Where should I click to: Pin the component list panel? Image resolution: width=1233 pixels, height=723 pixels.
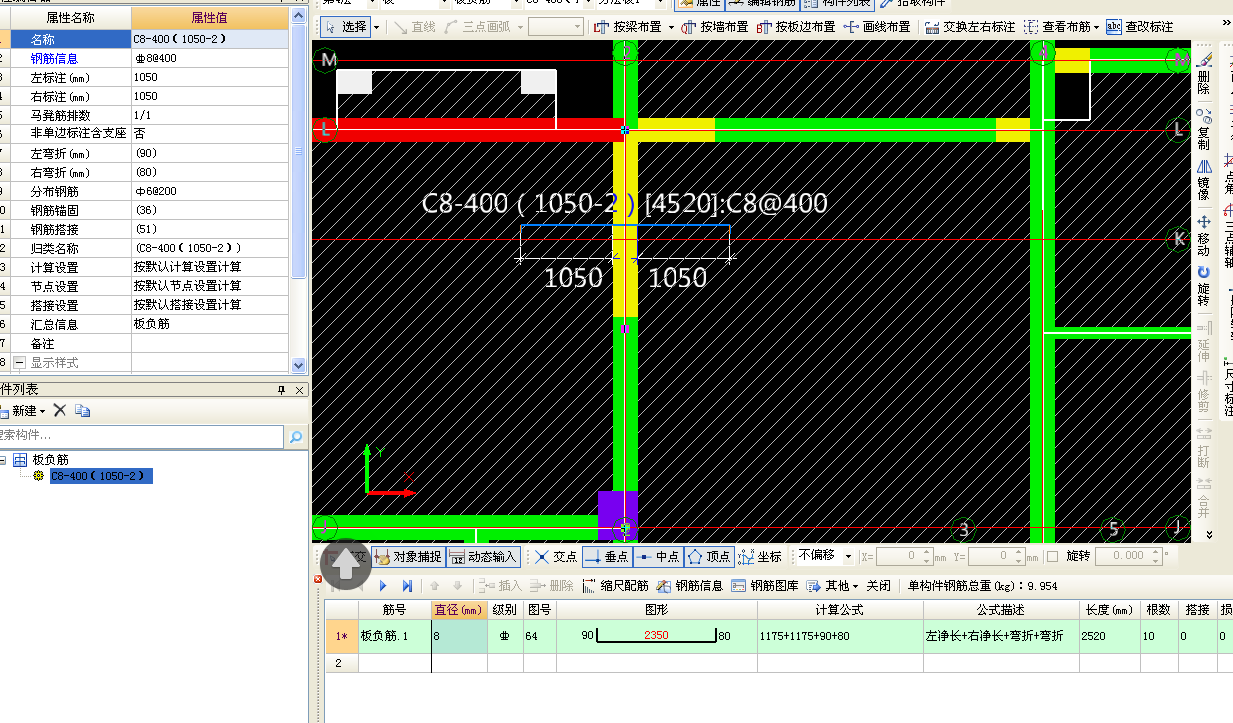point(281,390)
